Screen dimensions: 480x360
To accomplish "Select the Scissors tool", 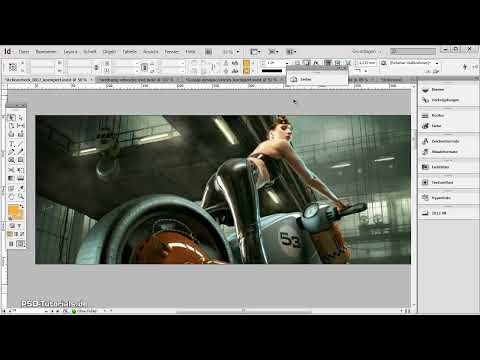I will 12,170.
